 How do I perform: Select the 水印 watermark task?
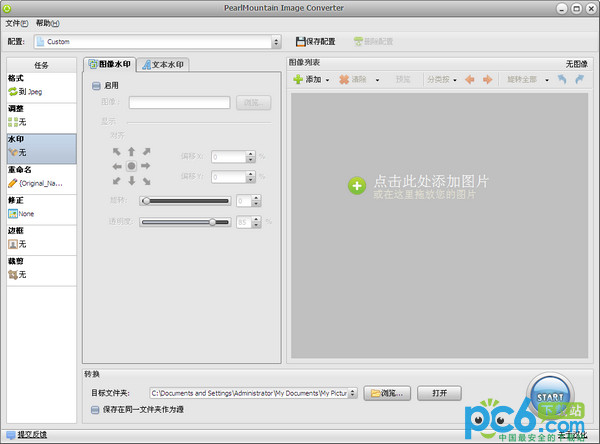point(41,149)
